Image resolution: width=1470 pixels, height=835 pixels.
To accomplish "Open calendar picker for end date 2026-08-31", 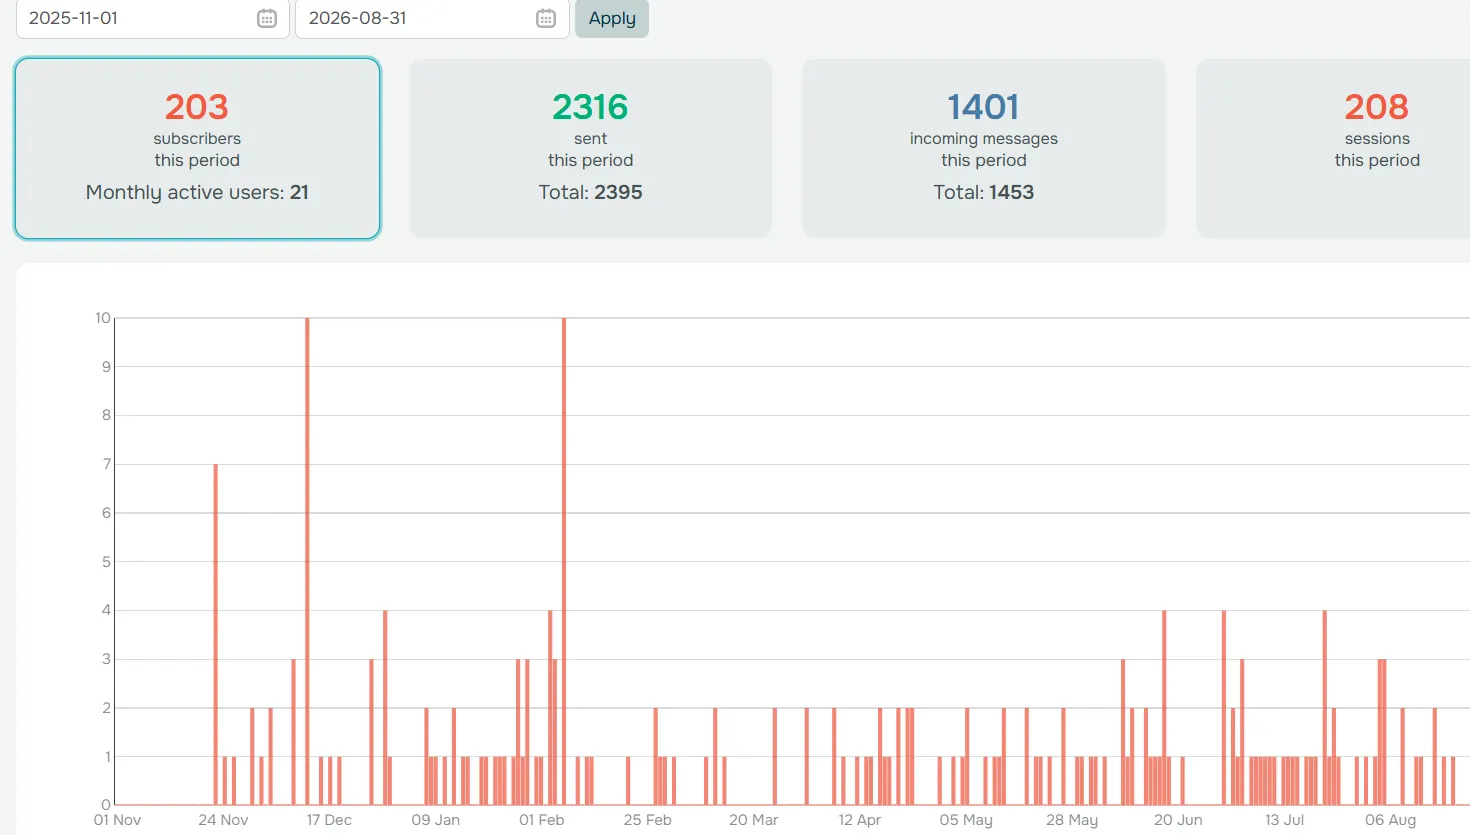I will click(x=546, y=18).
